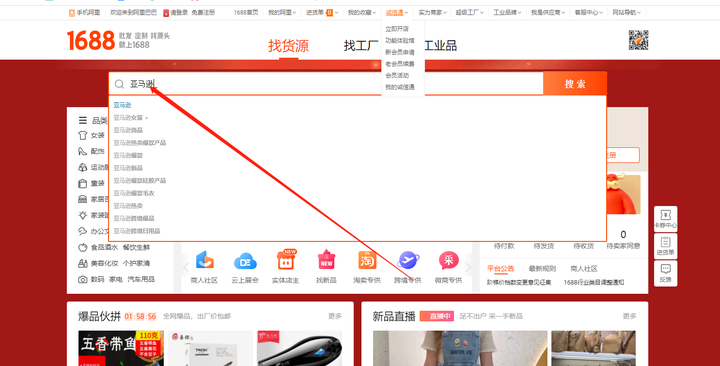This screenshot has height=366, width=720.
Task: Open 实体店主 shop icon
Action: click(x=286, y=260)
